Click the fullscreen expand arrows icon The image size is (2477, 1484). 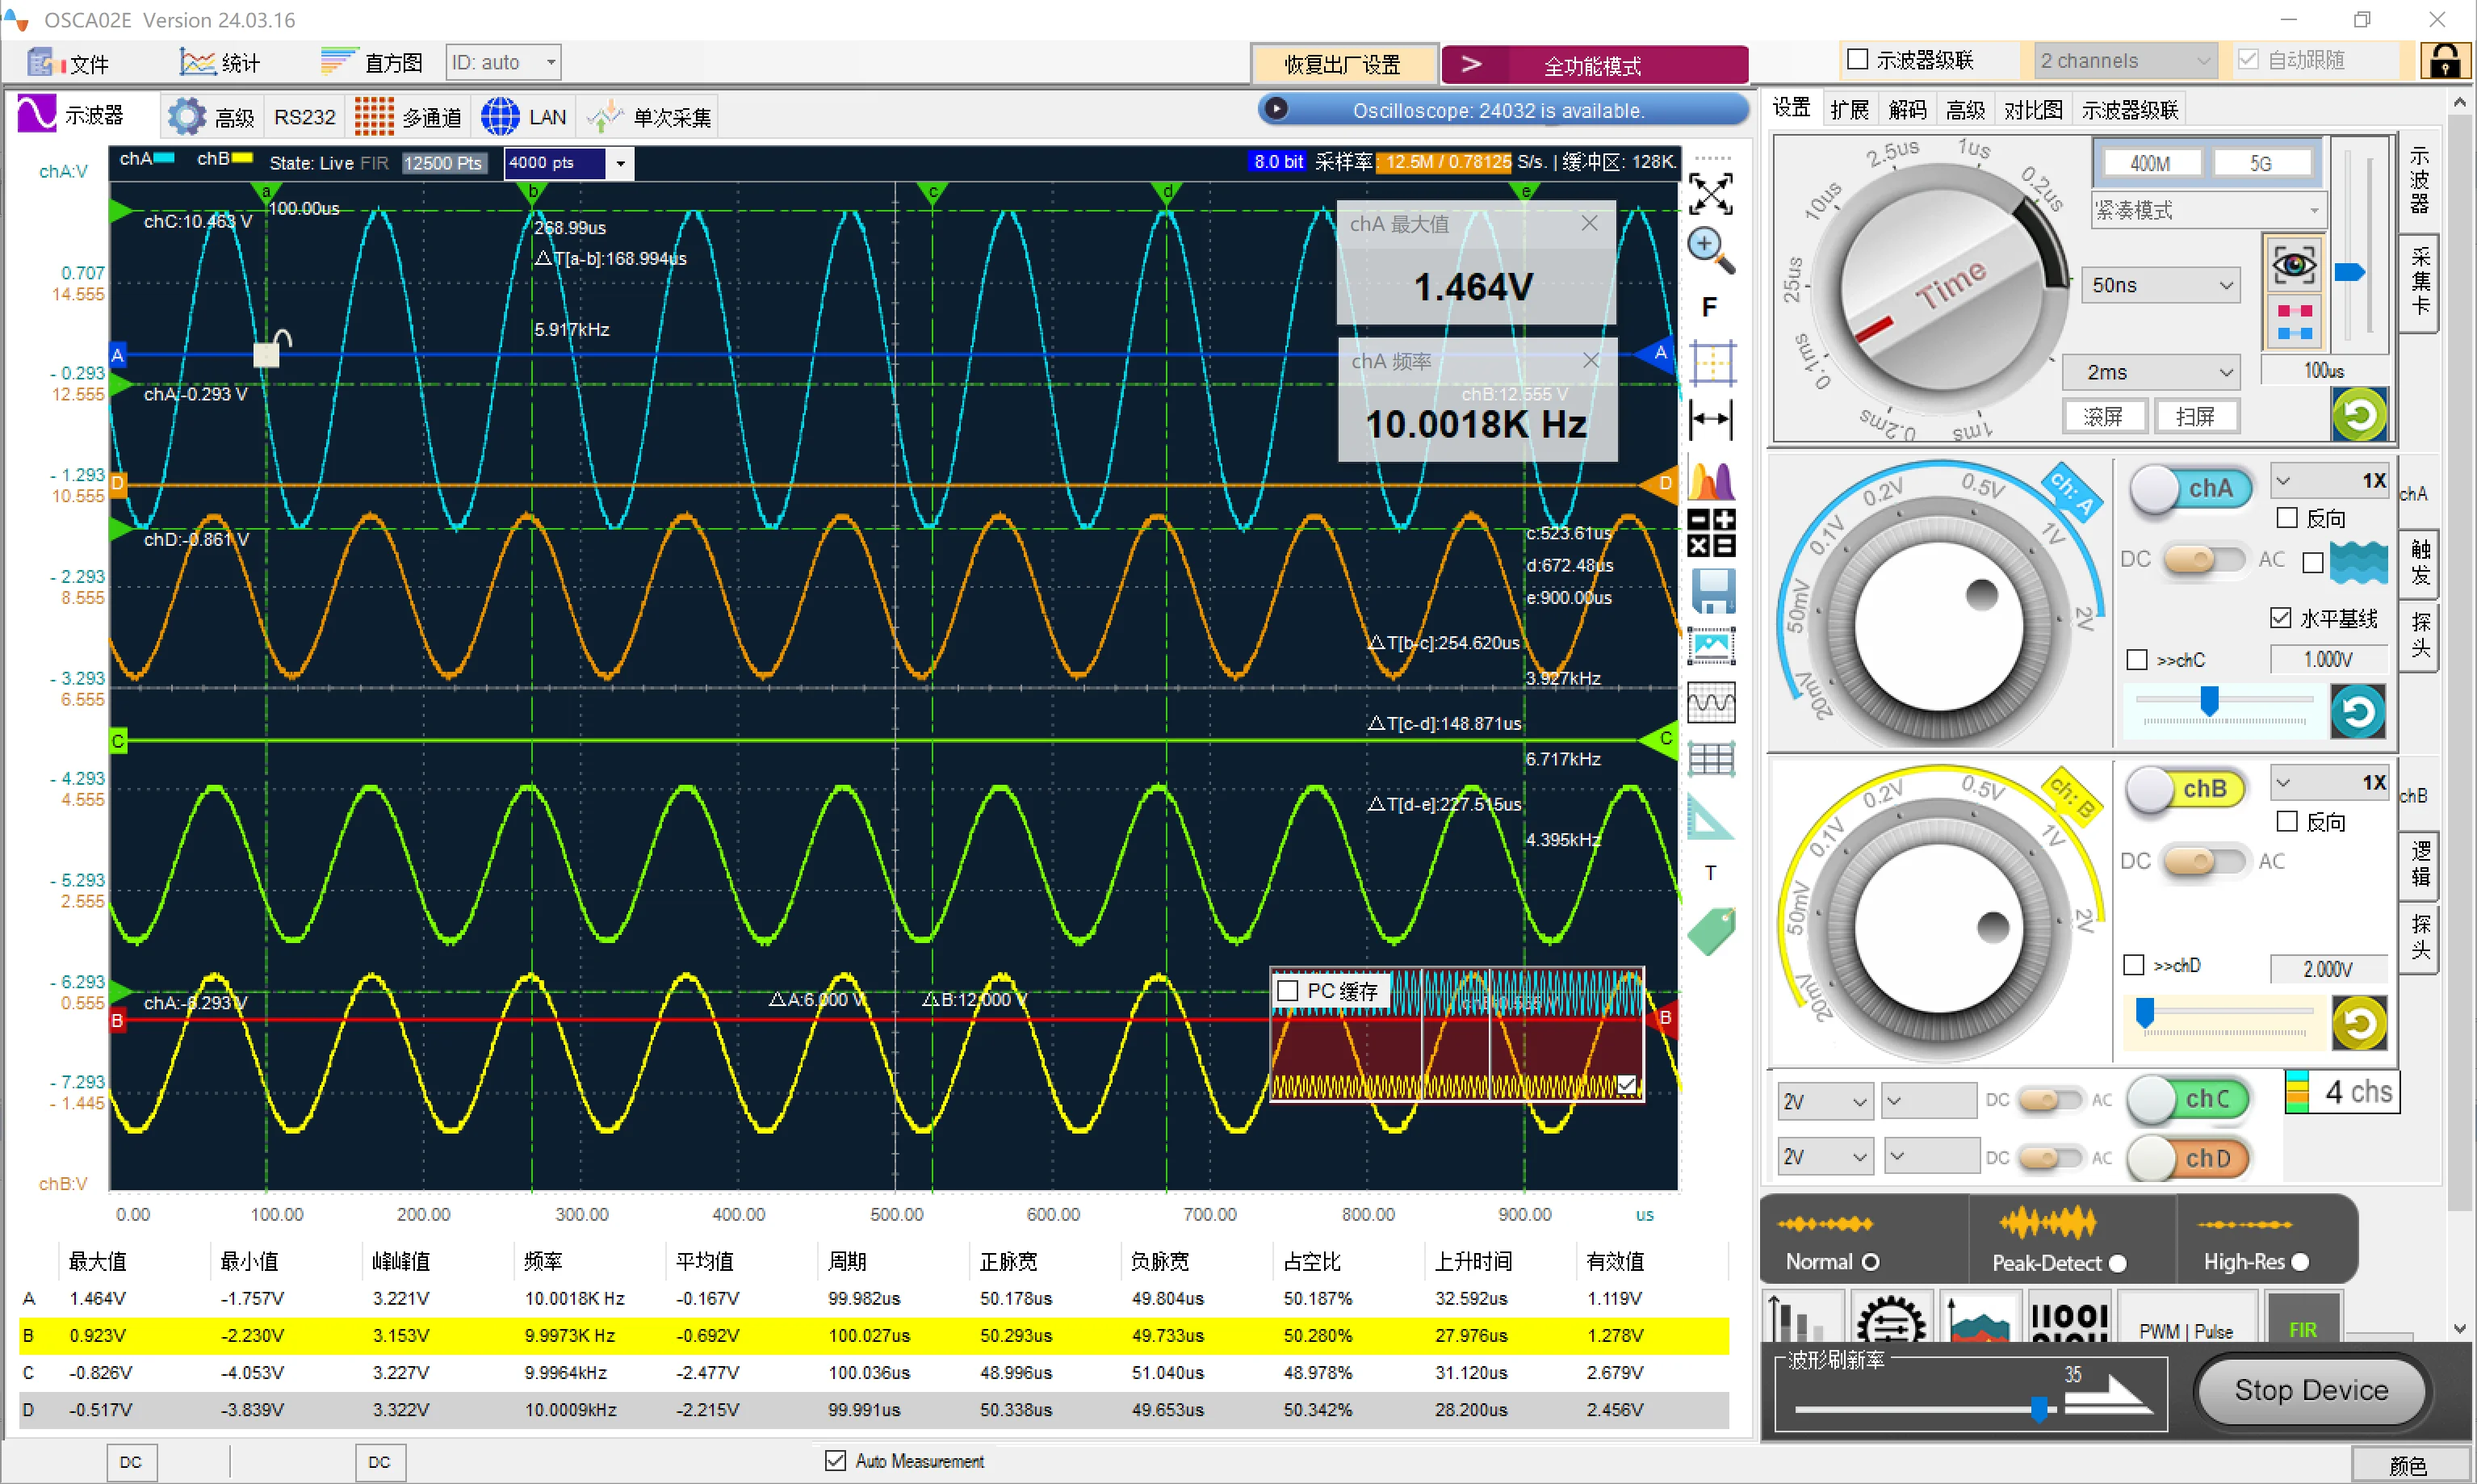click(x=1710, y=194)
